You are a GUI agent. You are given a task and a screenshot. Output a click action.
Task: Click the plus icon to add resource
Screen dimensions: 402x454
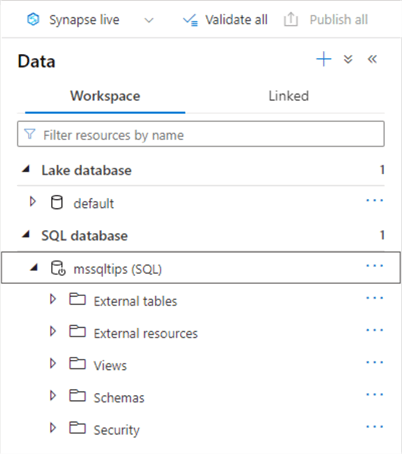coord(324,59)
